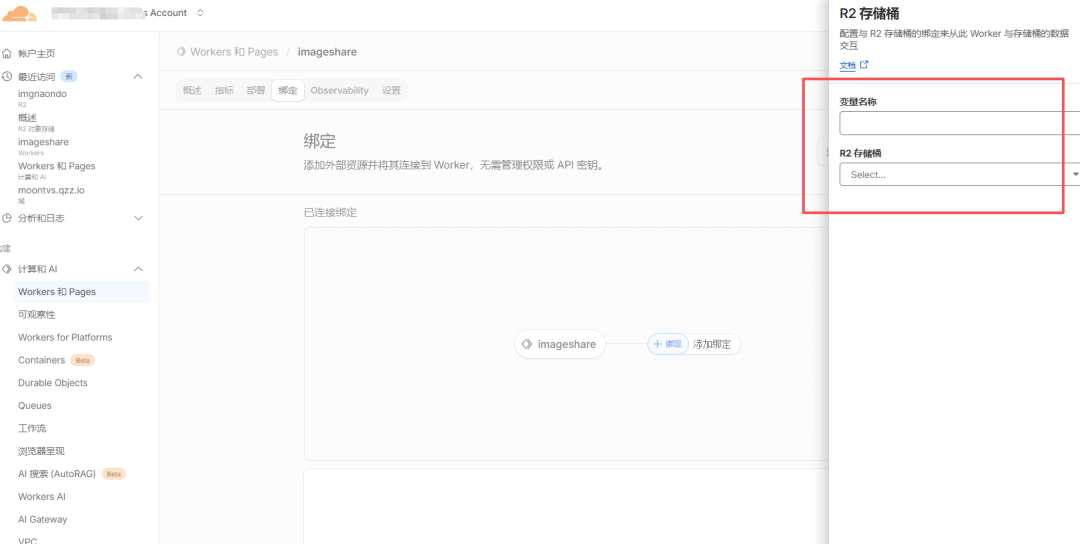
Task: Select the 绑定 tab
Action: [288, 90]
